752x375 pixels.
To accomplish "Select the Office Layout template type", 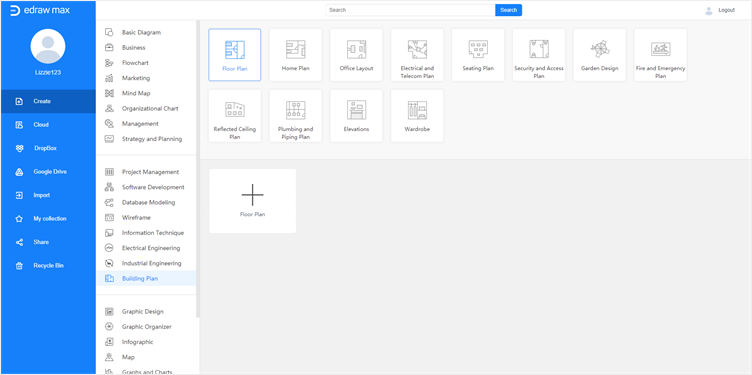I will click(356, 55).
